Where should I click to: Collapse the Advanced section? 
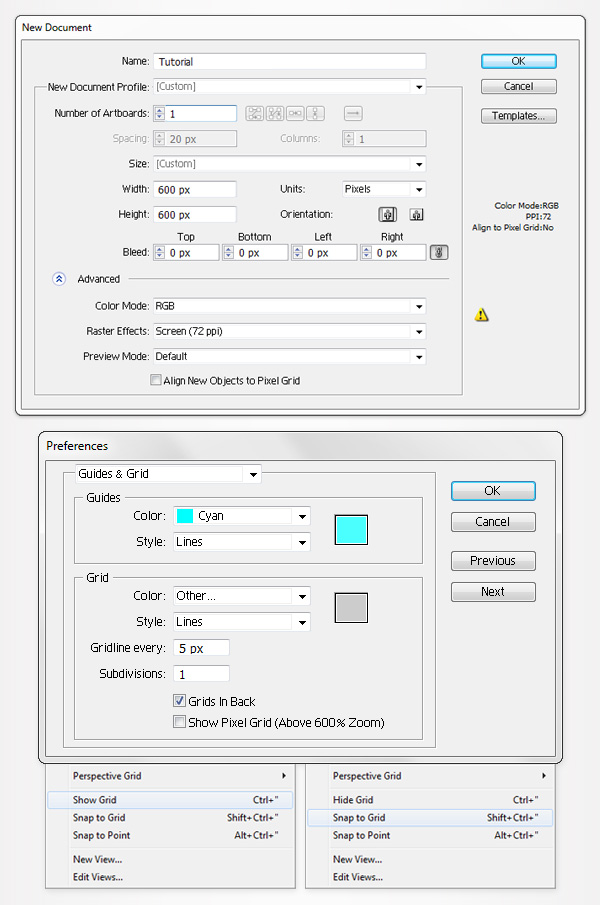point(59,279)
